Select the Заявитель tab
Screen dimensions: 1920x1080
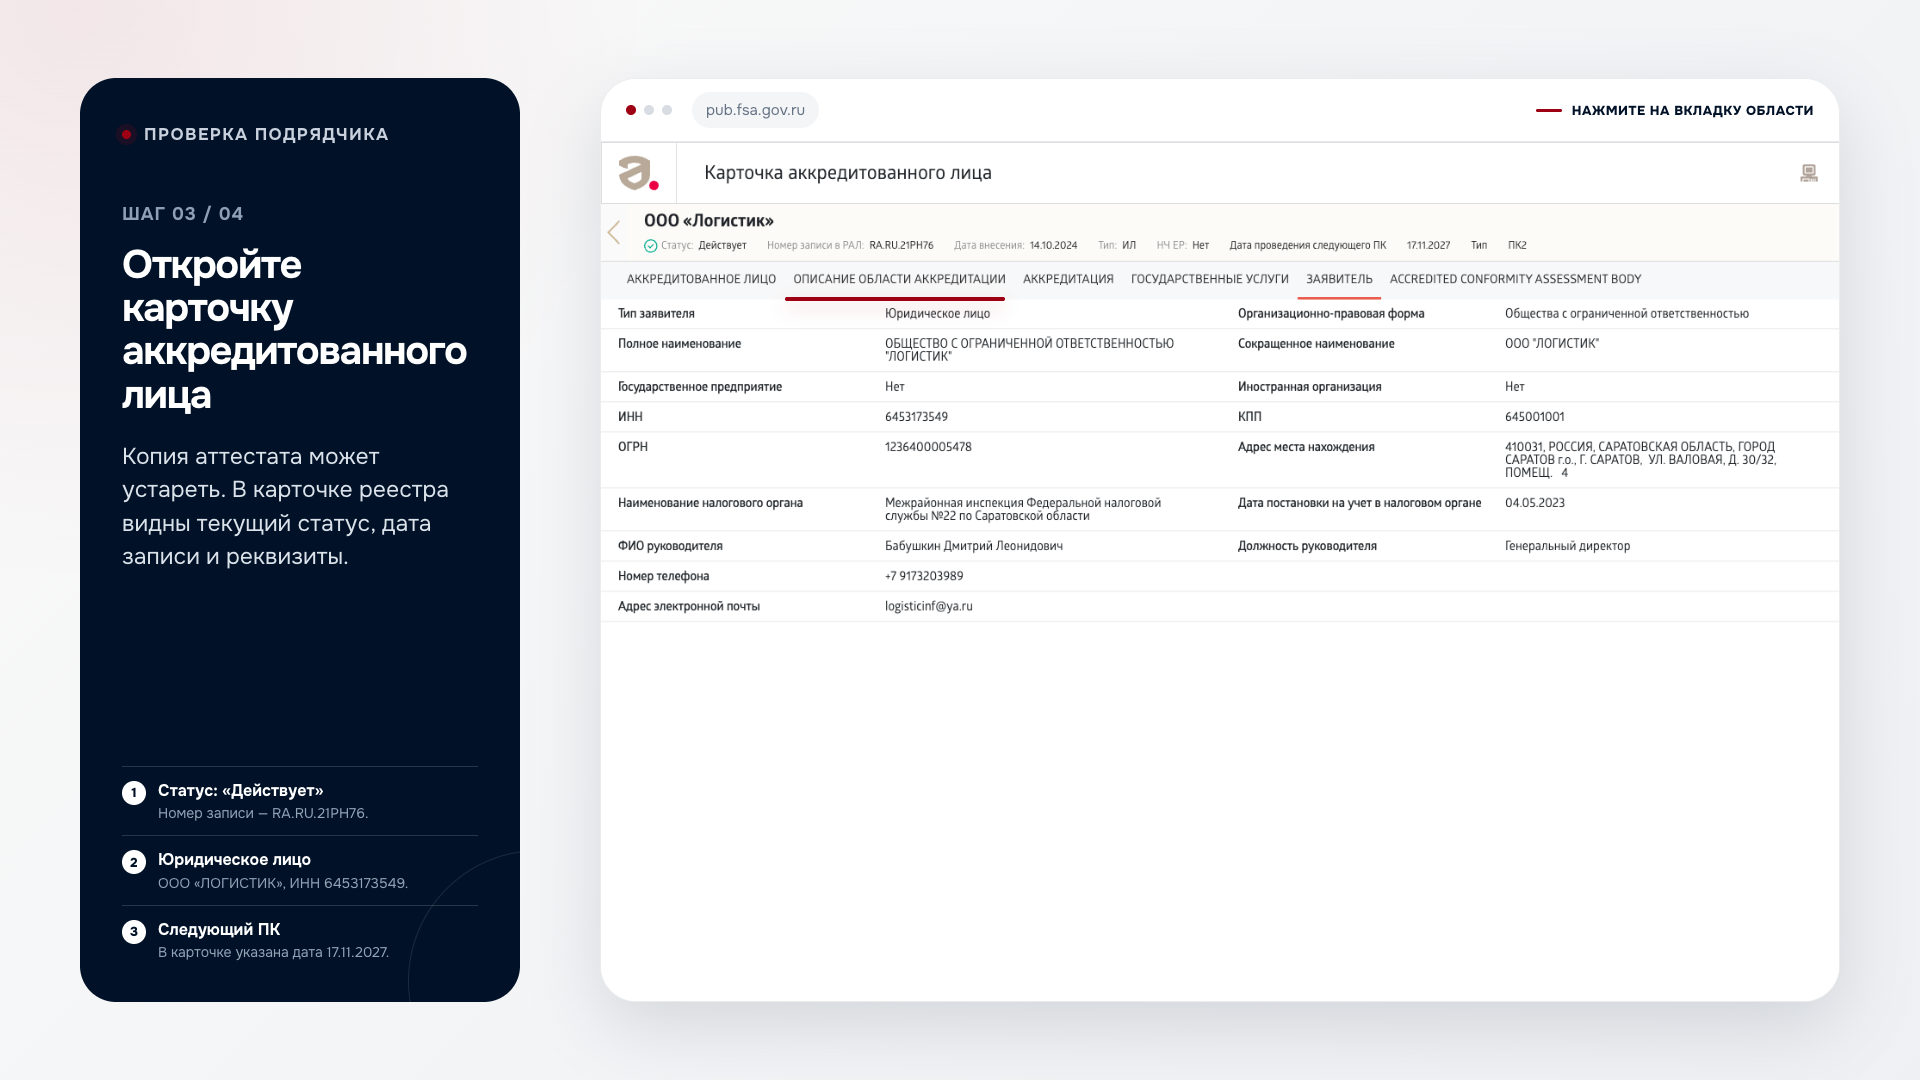[x=1339, y=279]
